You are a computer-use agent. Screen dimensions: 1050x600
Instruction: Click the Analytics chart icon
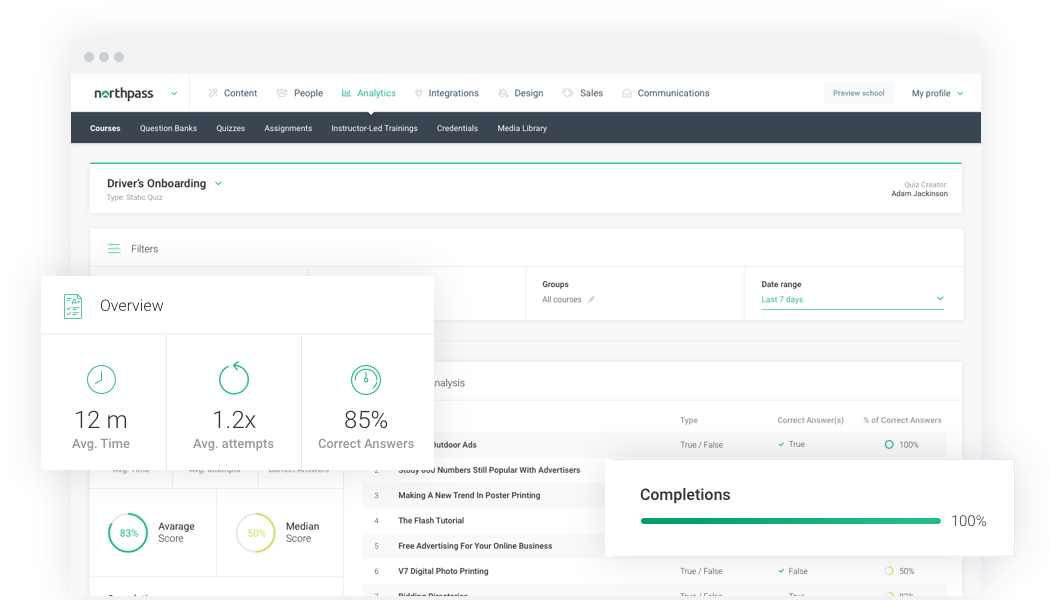pyautogui.click(x=346, y=93)
